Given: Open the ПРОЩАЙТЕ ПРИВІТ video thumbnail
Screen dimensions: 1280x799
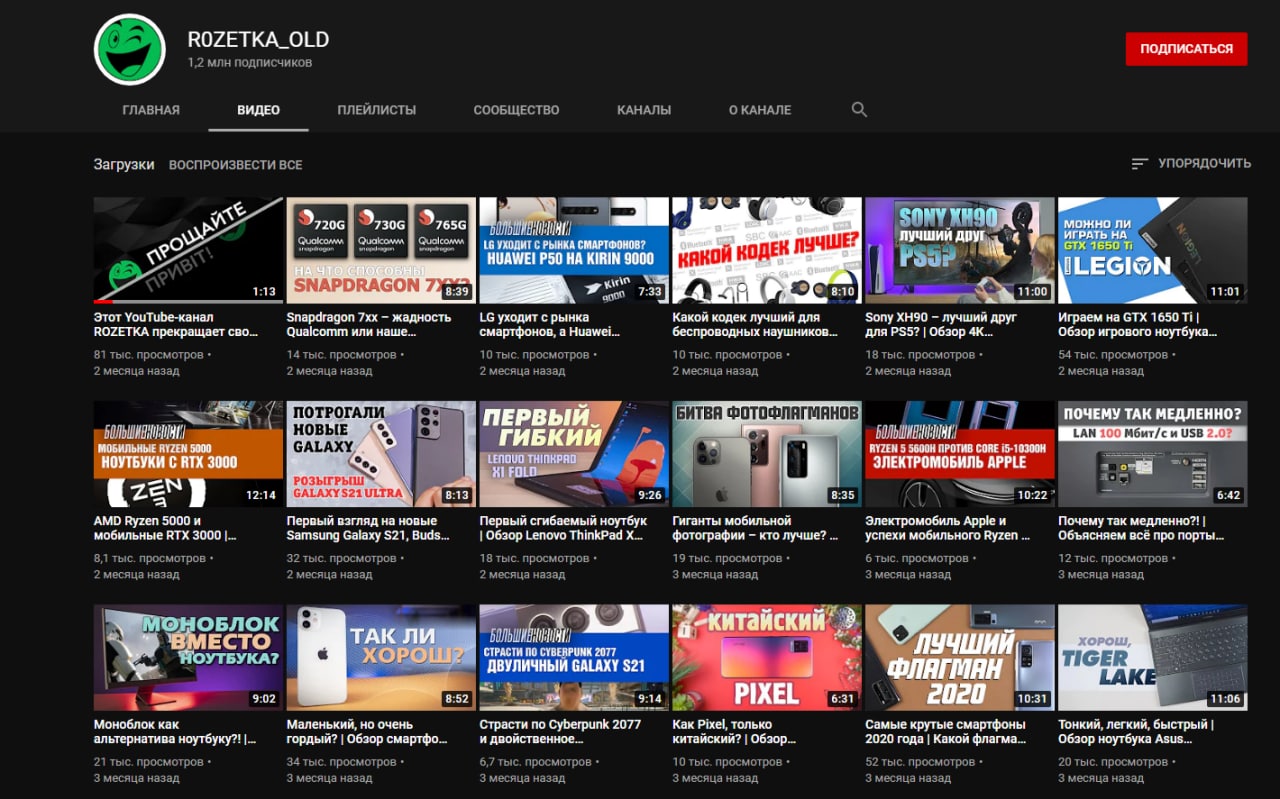Looking at the screenshot, I should pyautogui.click(x=188, y=250).
